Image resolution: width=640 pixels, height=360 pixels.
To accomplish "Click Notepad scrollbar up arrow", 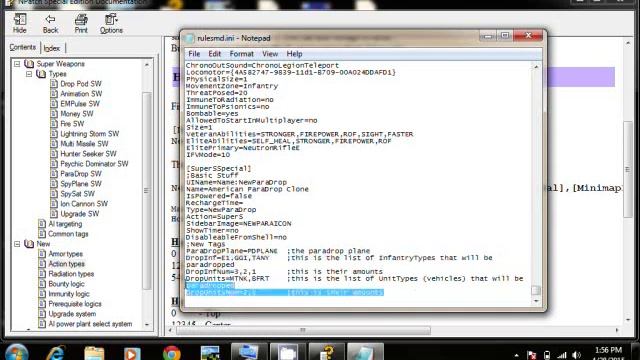I will click(536, 67).
